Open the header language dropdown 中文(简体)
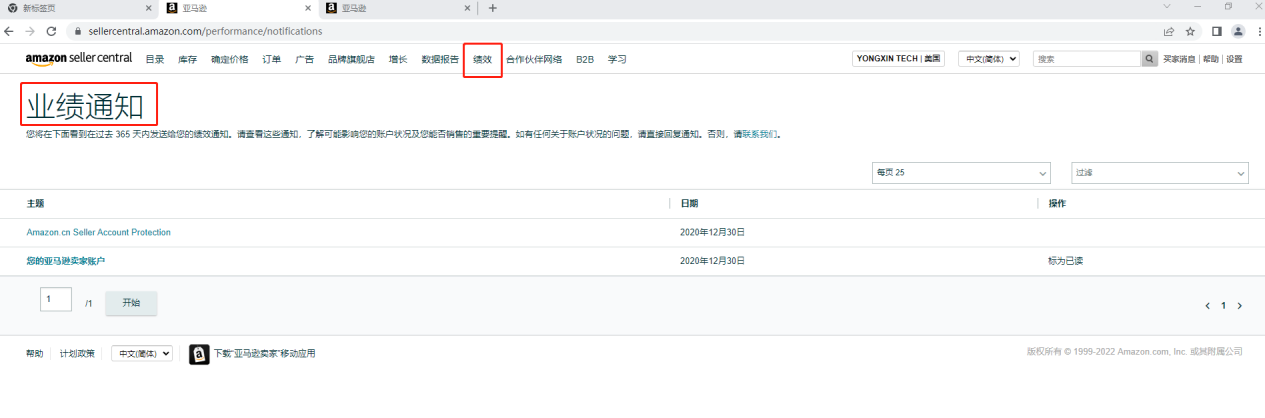The image size is (1265, 418). coord(988,59)
